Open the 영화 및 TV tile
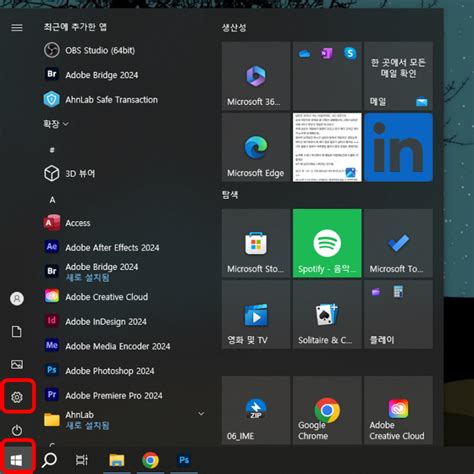The height and width of the screenshot is (474, 474). [x=256, y=315]
